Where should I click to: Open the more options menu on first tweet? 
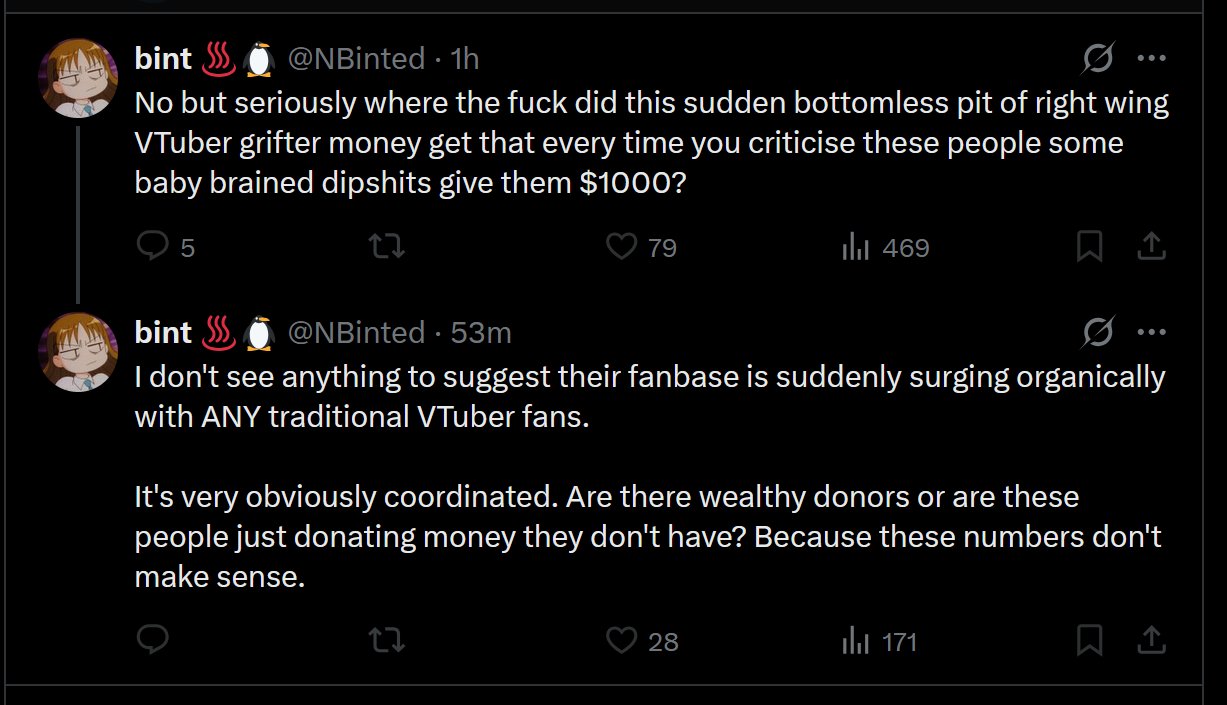point(1152,59)
